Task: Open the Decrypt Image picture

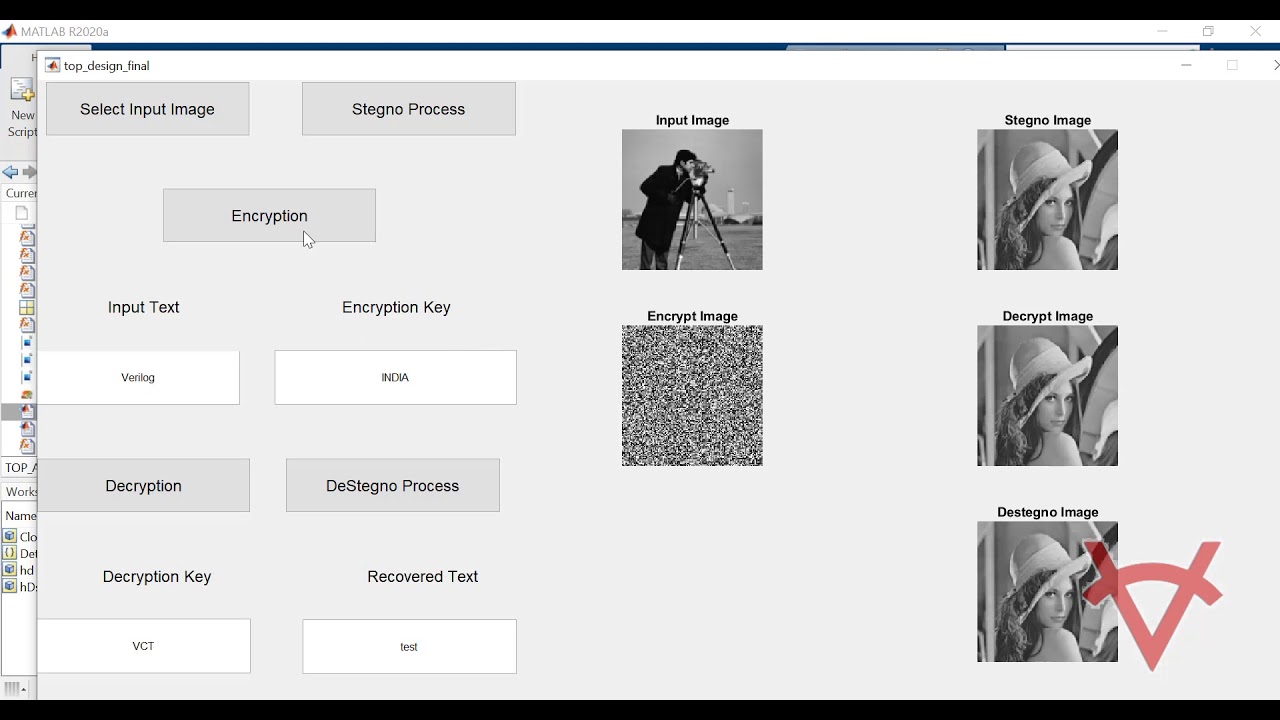Action: pyautogui.click(x=1048, y=396)
